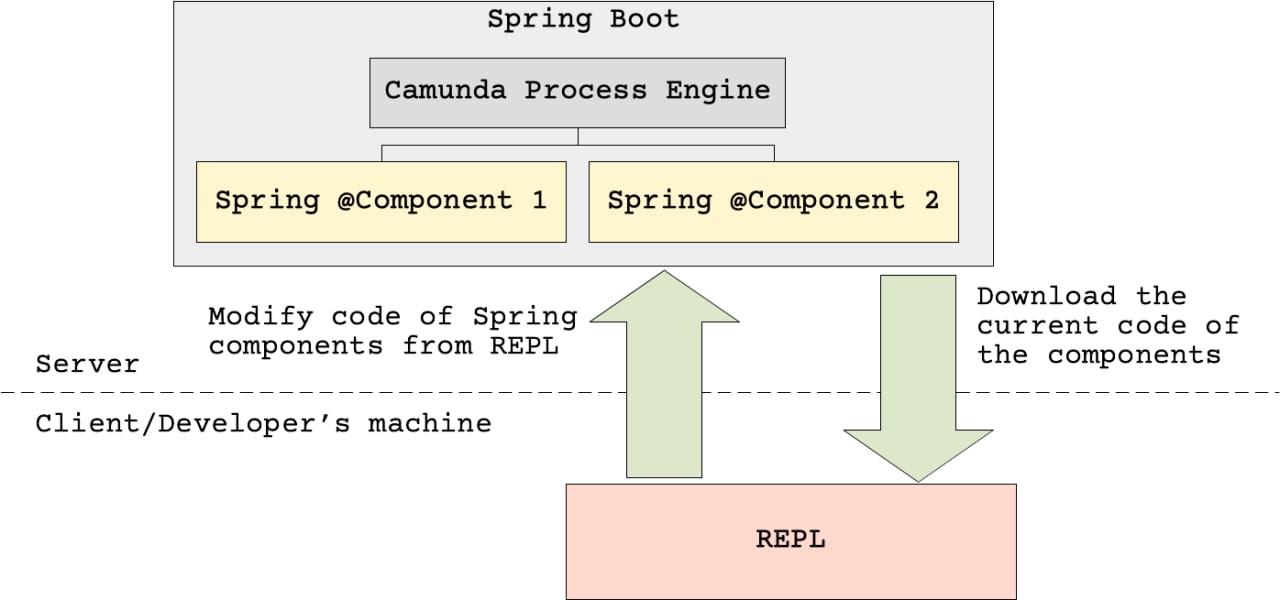Select the green downward arrow shape

918,379
